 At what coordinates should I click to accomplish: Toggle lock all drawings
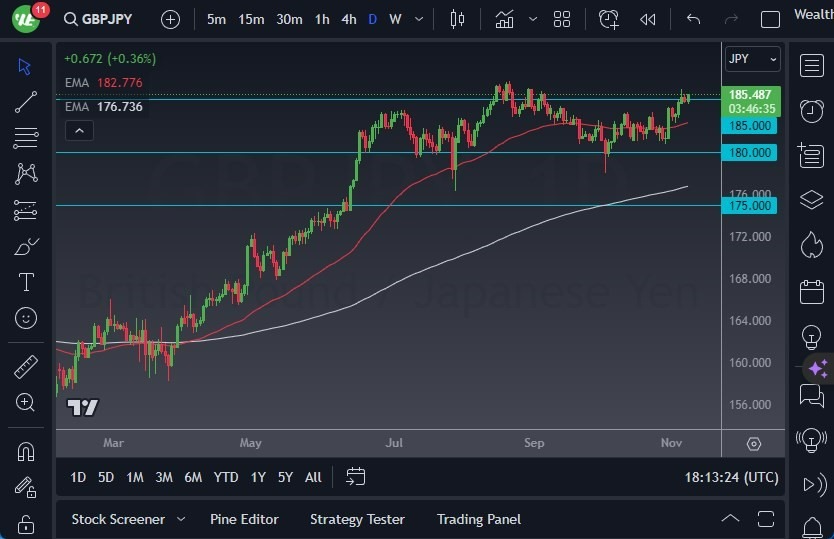[x=26, y=524]
